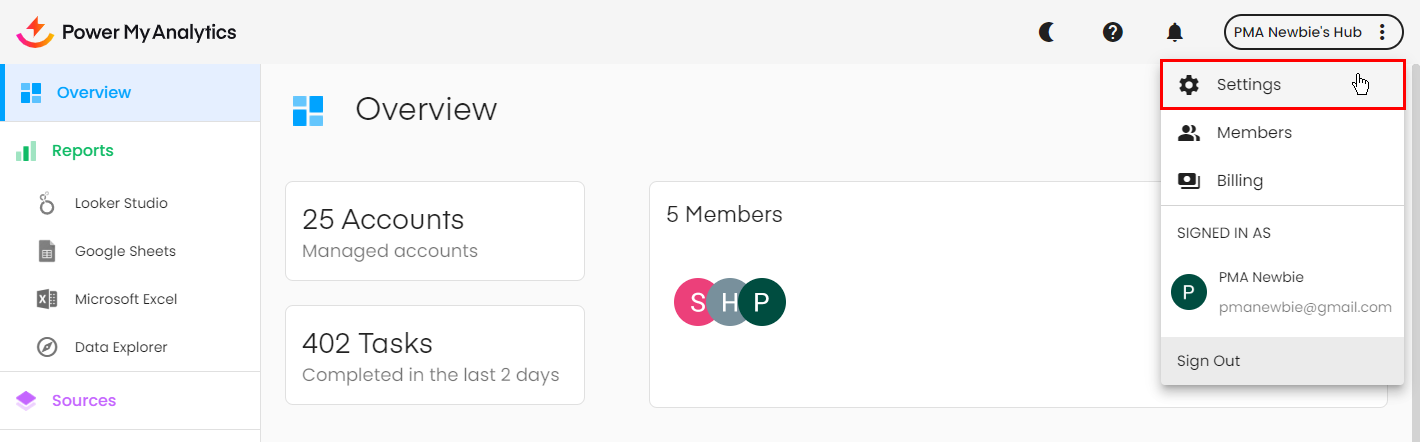
Task: Click the Sign Out button
Action: (x=1208, y=361)
